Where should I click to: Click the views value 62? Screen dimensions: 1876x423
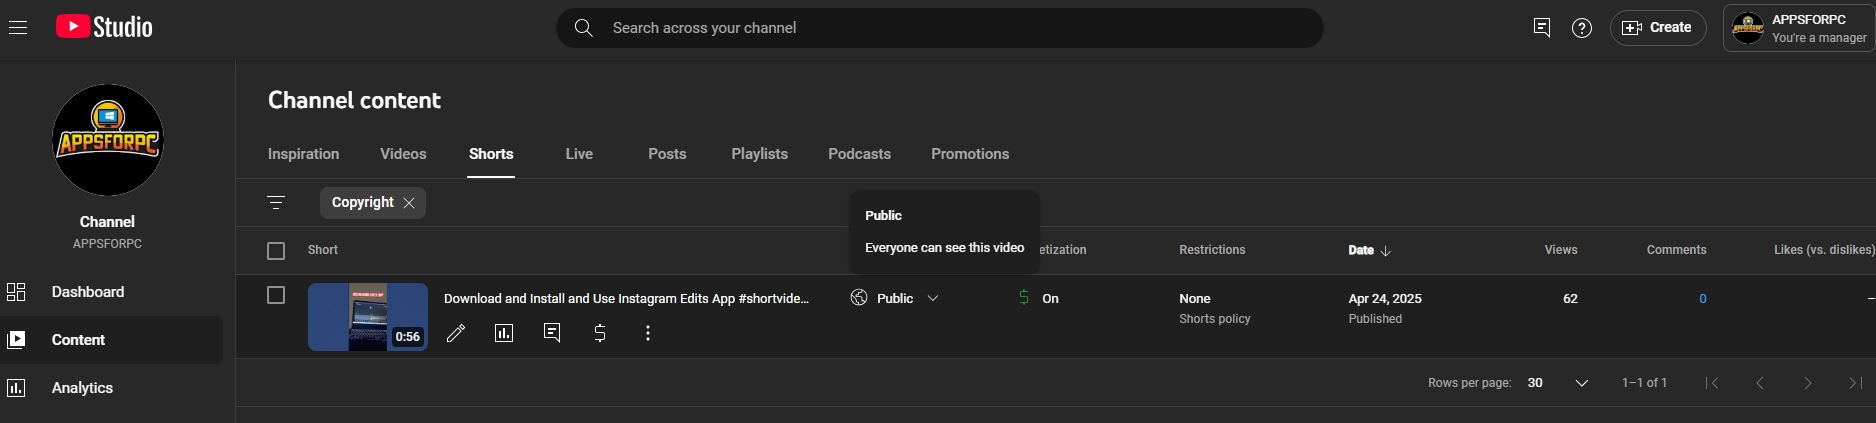1570,299
